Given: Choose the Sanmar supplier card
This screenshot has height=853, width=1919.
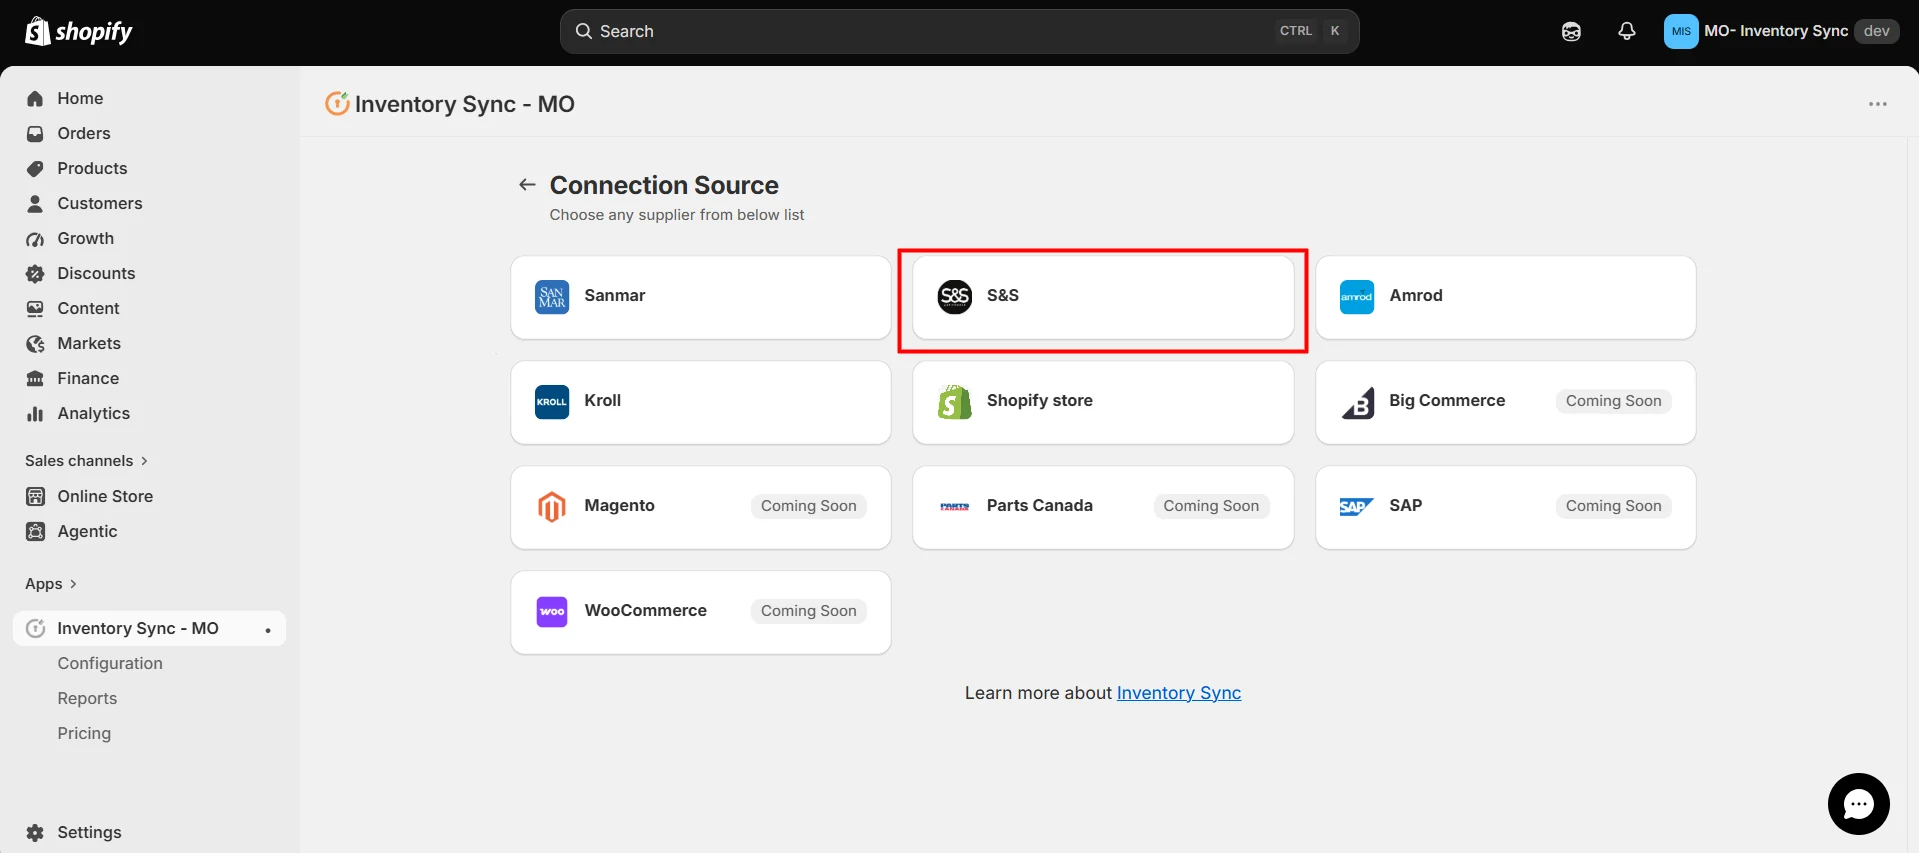Looking at the screenshot, I should tap(701, 297).
